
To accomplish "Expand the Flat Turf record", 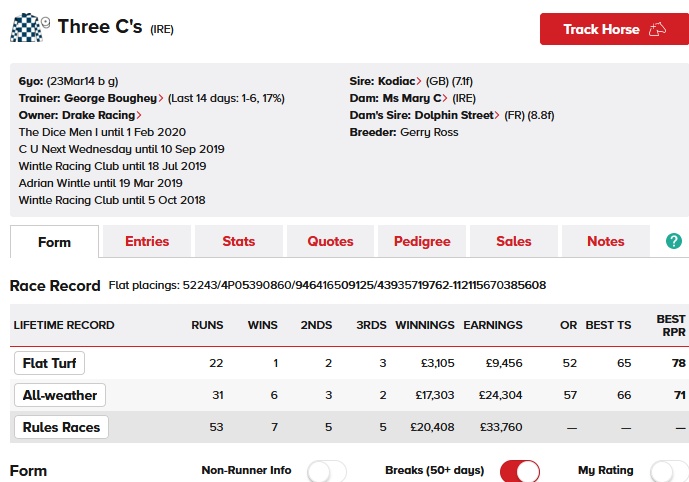I will coord(49,363).
